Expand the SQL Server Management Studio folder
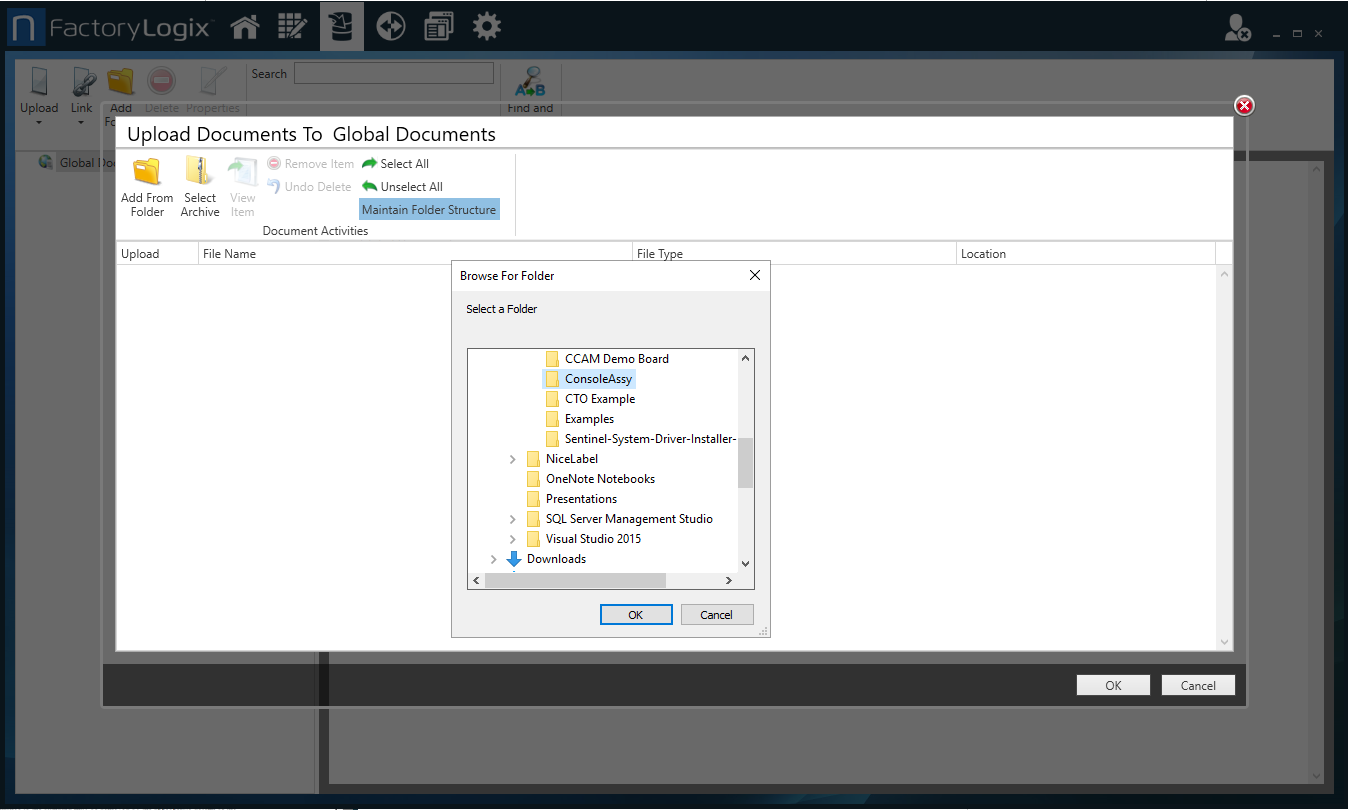This screenshot has width=1348, height=810. 513,518
